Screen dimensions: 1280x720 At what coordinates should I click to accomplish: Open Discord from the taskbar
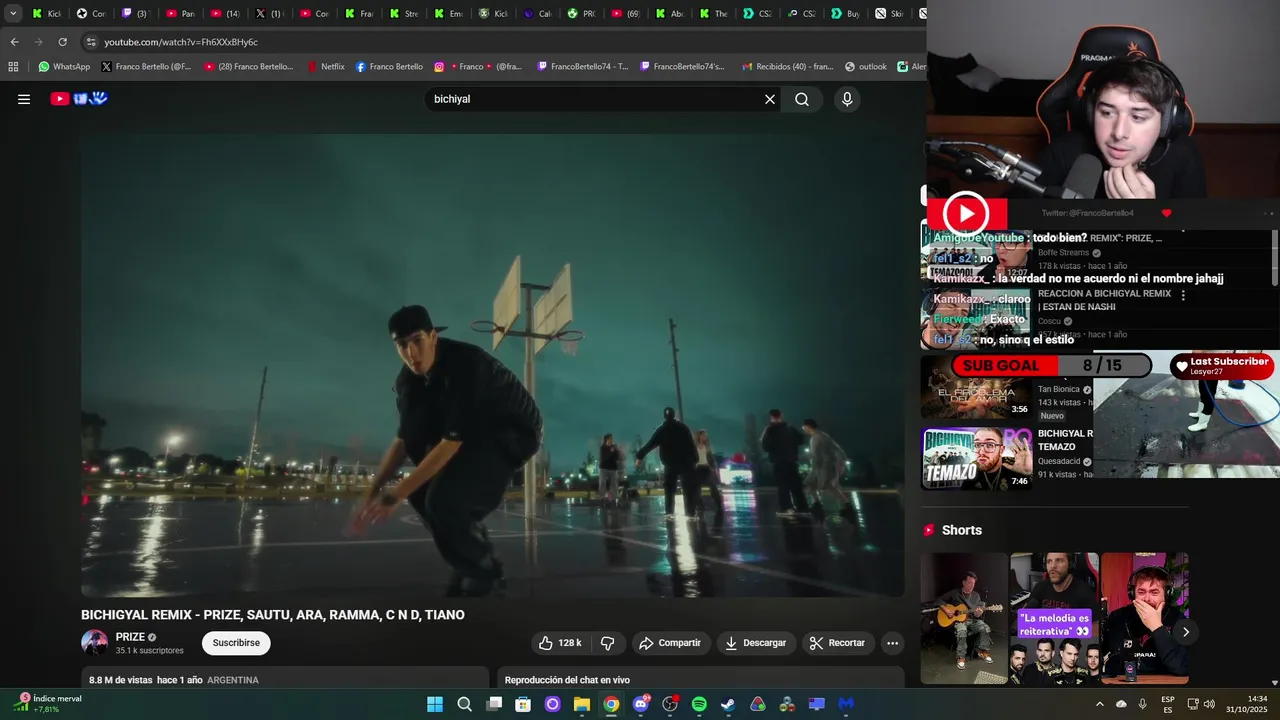[641, 704]
